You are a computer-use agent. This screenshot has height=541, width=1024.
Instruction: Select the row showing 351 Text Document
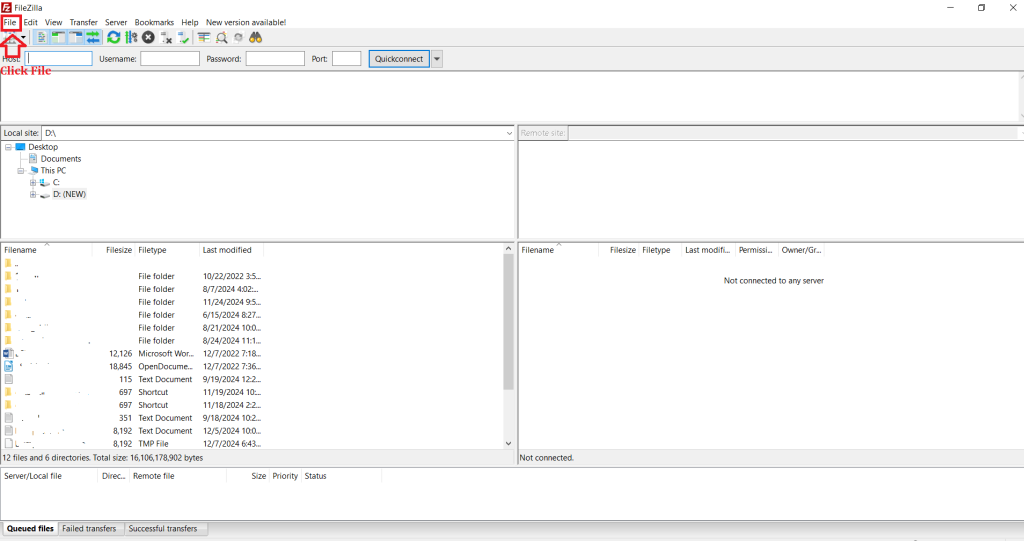tap(133, 418)
